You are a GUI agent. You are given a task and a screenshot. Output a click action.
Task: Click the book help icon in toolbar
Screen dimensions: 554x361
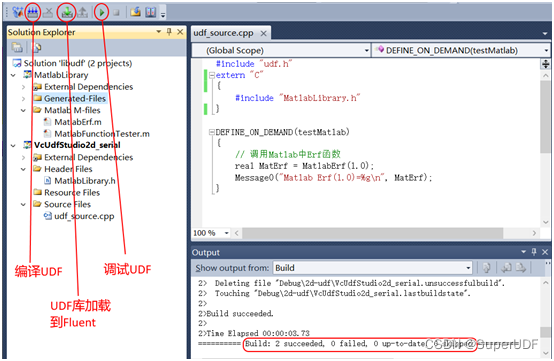point(151,12)
